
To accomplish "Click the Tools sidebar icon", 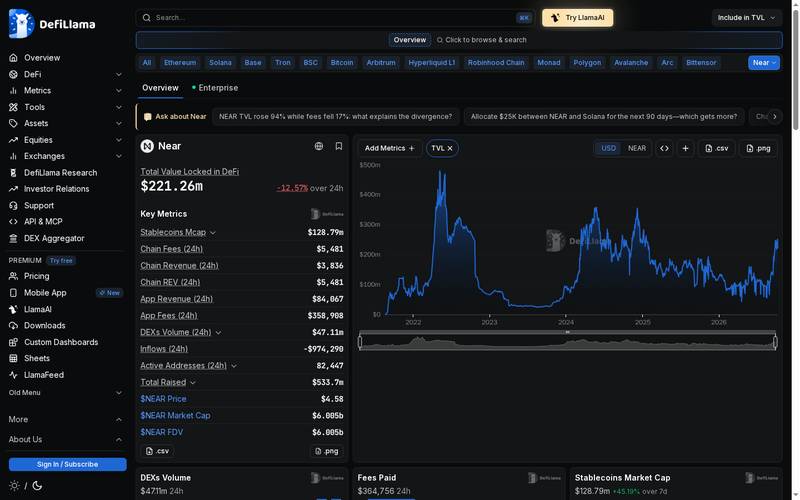I will pyautogui.click(x=13, y=107).
